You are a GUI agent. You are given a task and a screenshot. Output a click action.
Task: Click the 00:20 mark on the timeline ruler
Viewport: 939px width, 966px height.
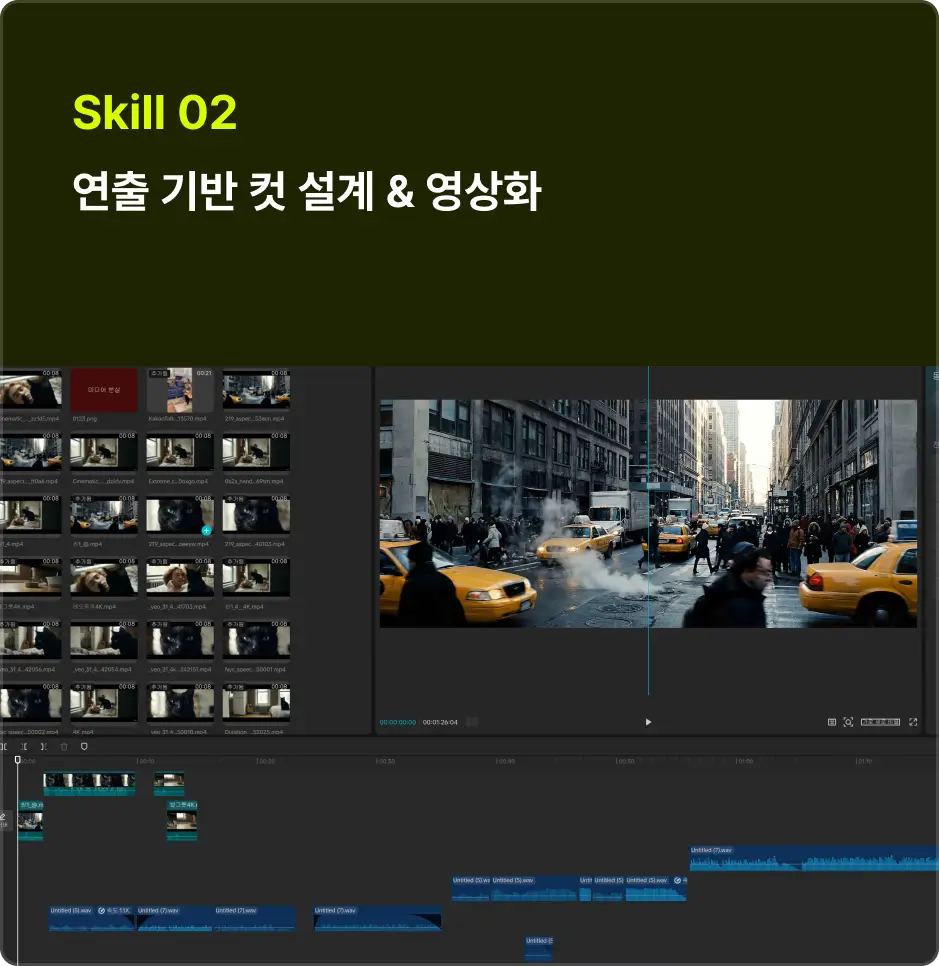point(266,761)
